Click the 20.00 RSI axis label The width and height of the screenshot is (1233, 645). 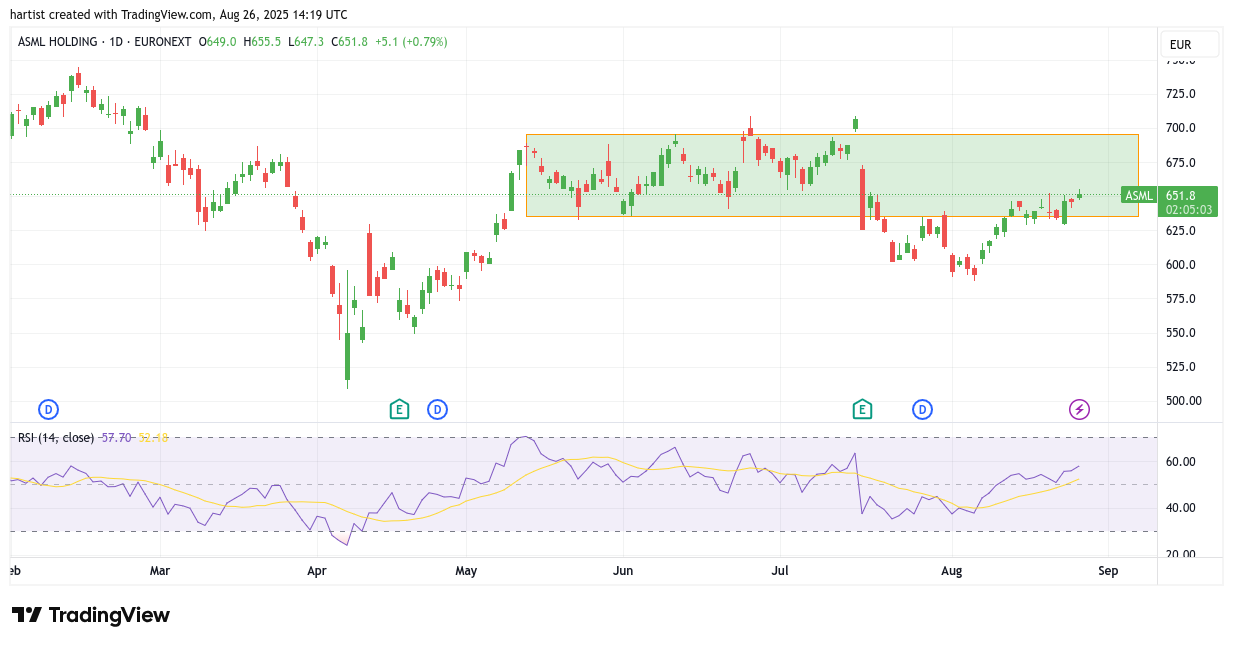pyautogui.click(x=1180, y=554)
